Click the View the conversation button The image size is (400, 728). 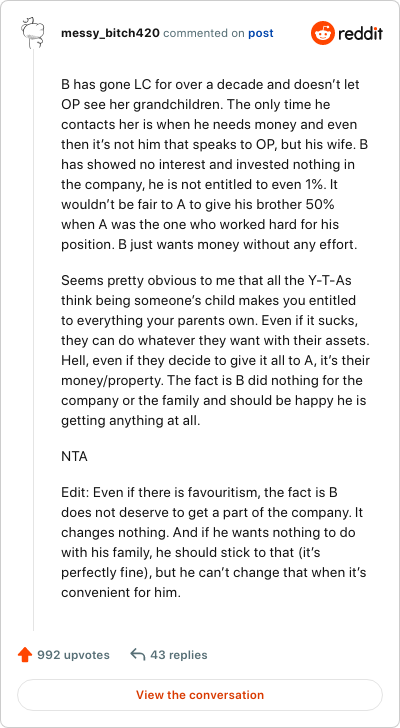200,695
